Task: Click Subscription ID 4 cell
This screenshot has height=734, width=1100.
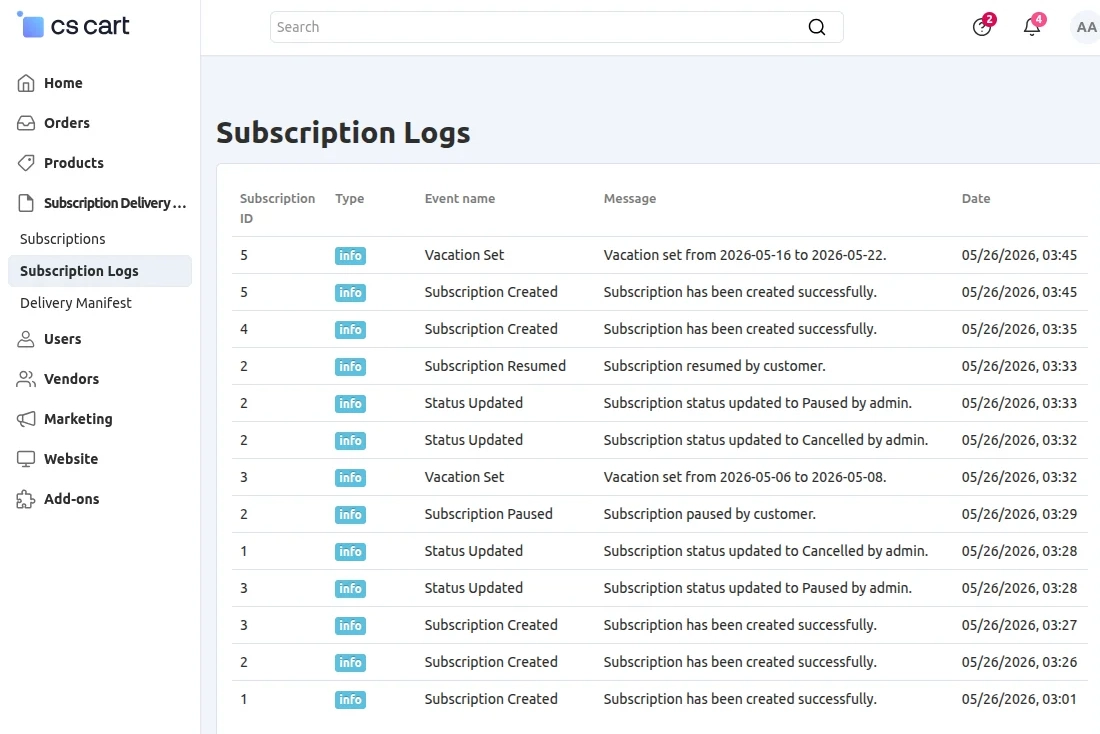Action: pyautogui.click(x=244, y=329)
